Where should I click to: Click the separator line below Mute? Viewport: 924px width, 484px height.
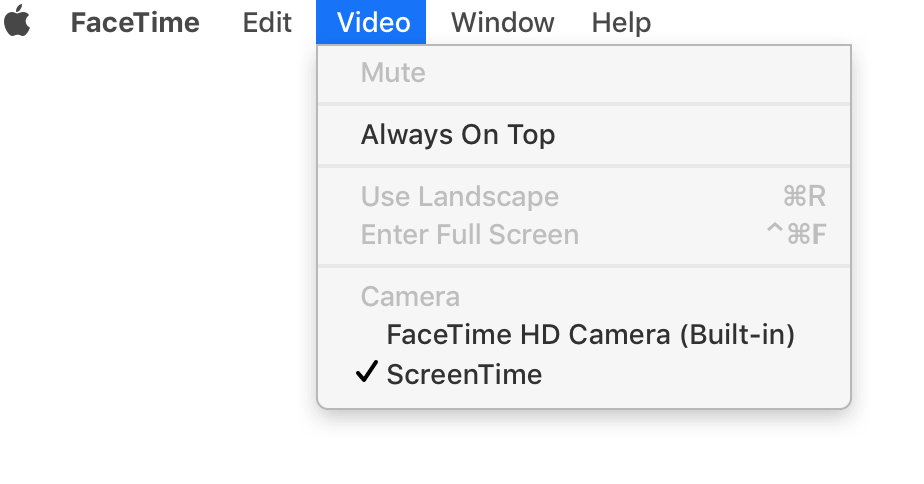(x=584, y=104)
